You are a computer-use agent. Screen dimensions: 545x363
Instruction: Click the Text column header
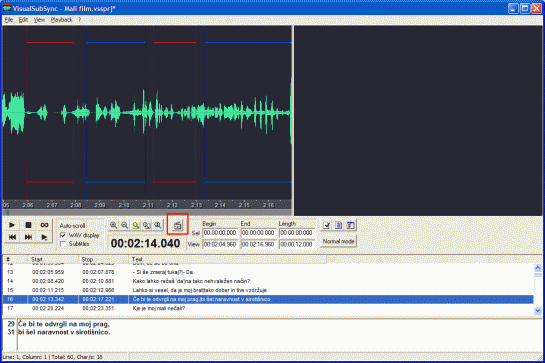pyautogui.click(x=228, y=259)
